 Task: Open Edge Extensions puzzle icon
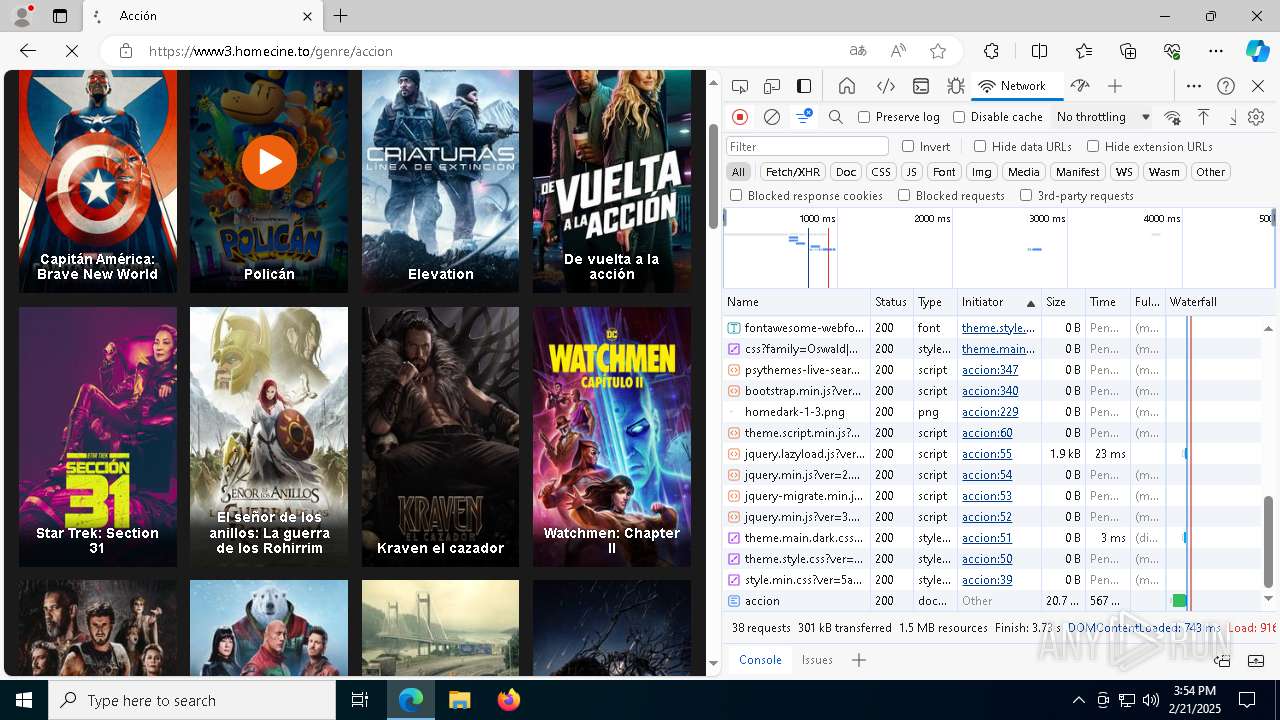coord(991,51)
